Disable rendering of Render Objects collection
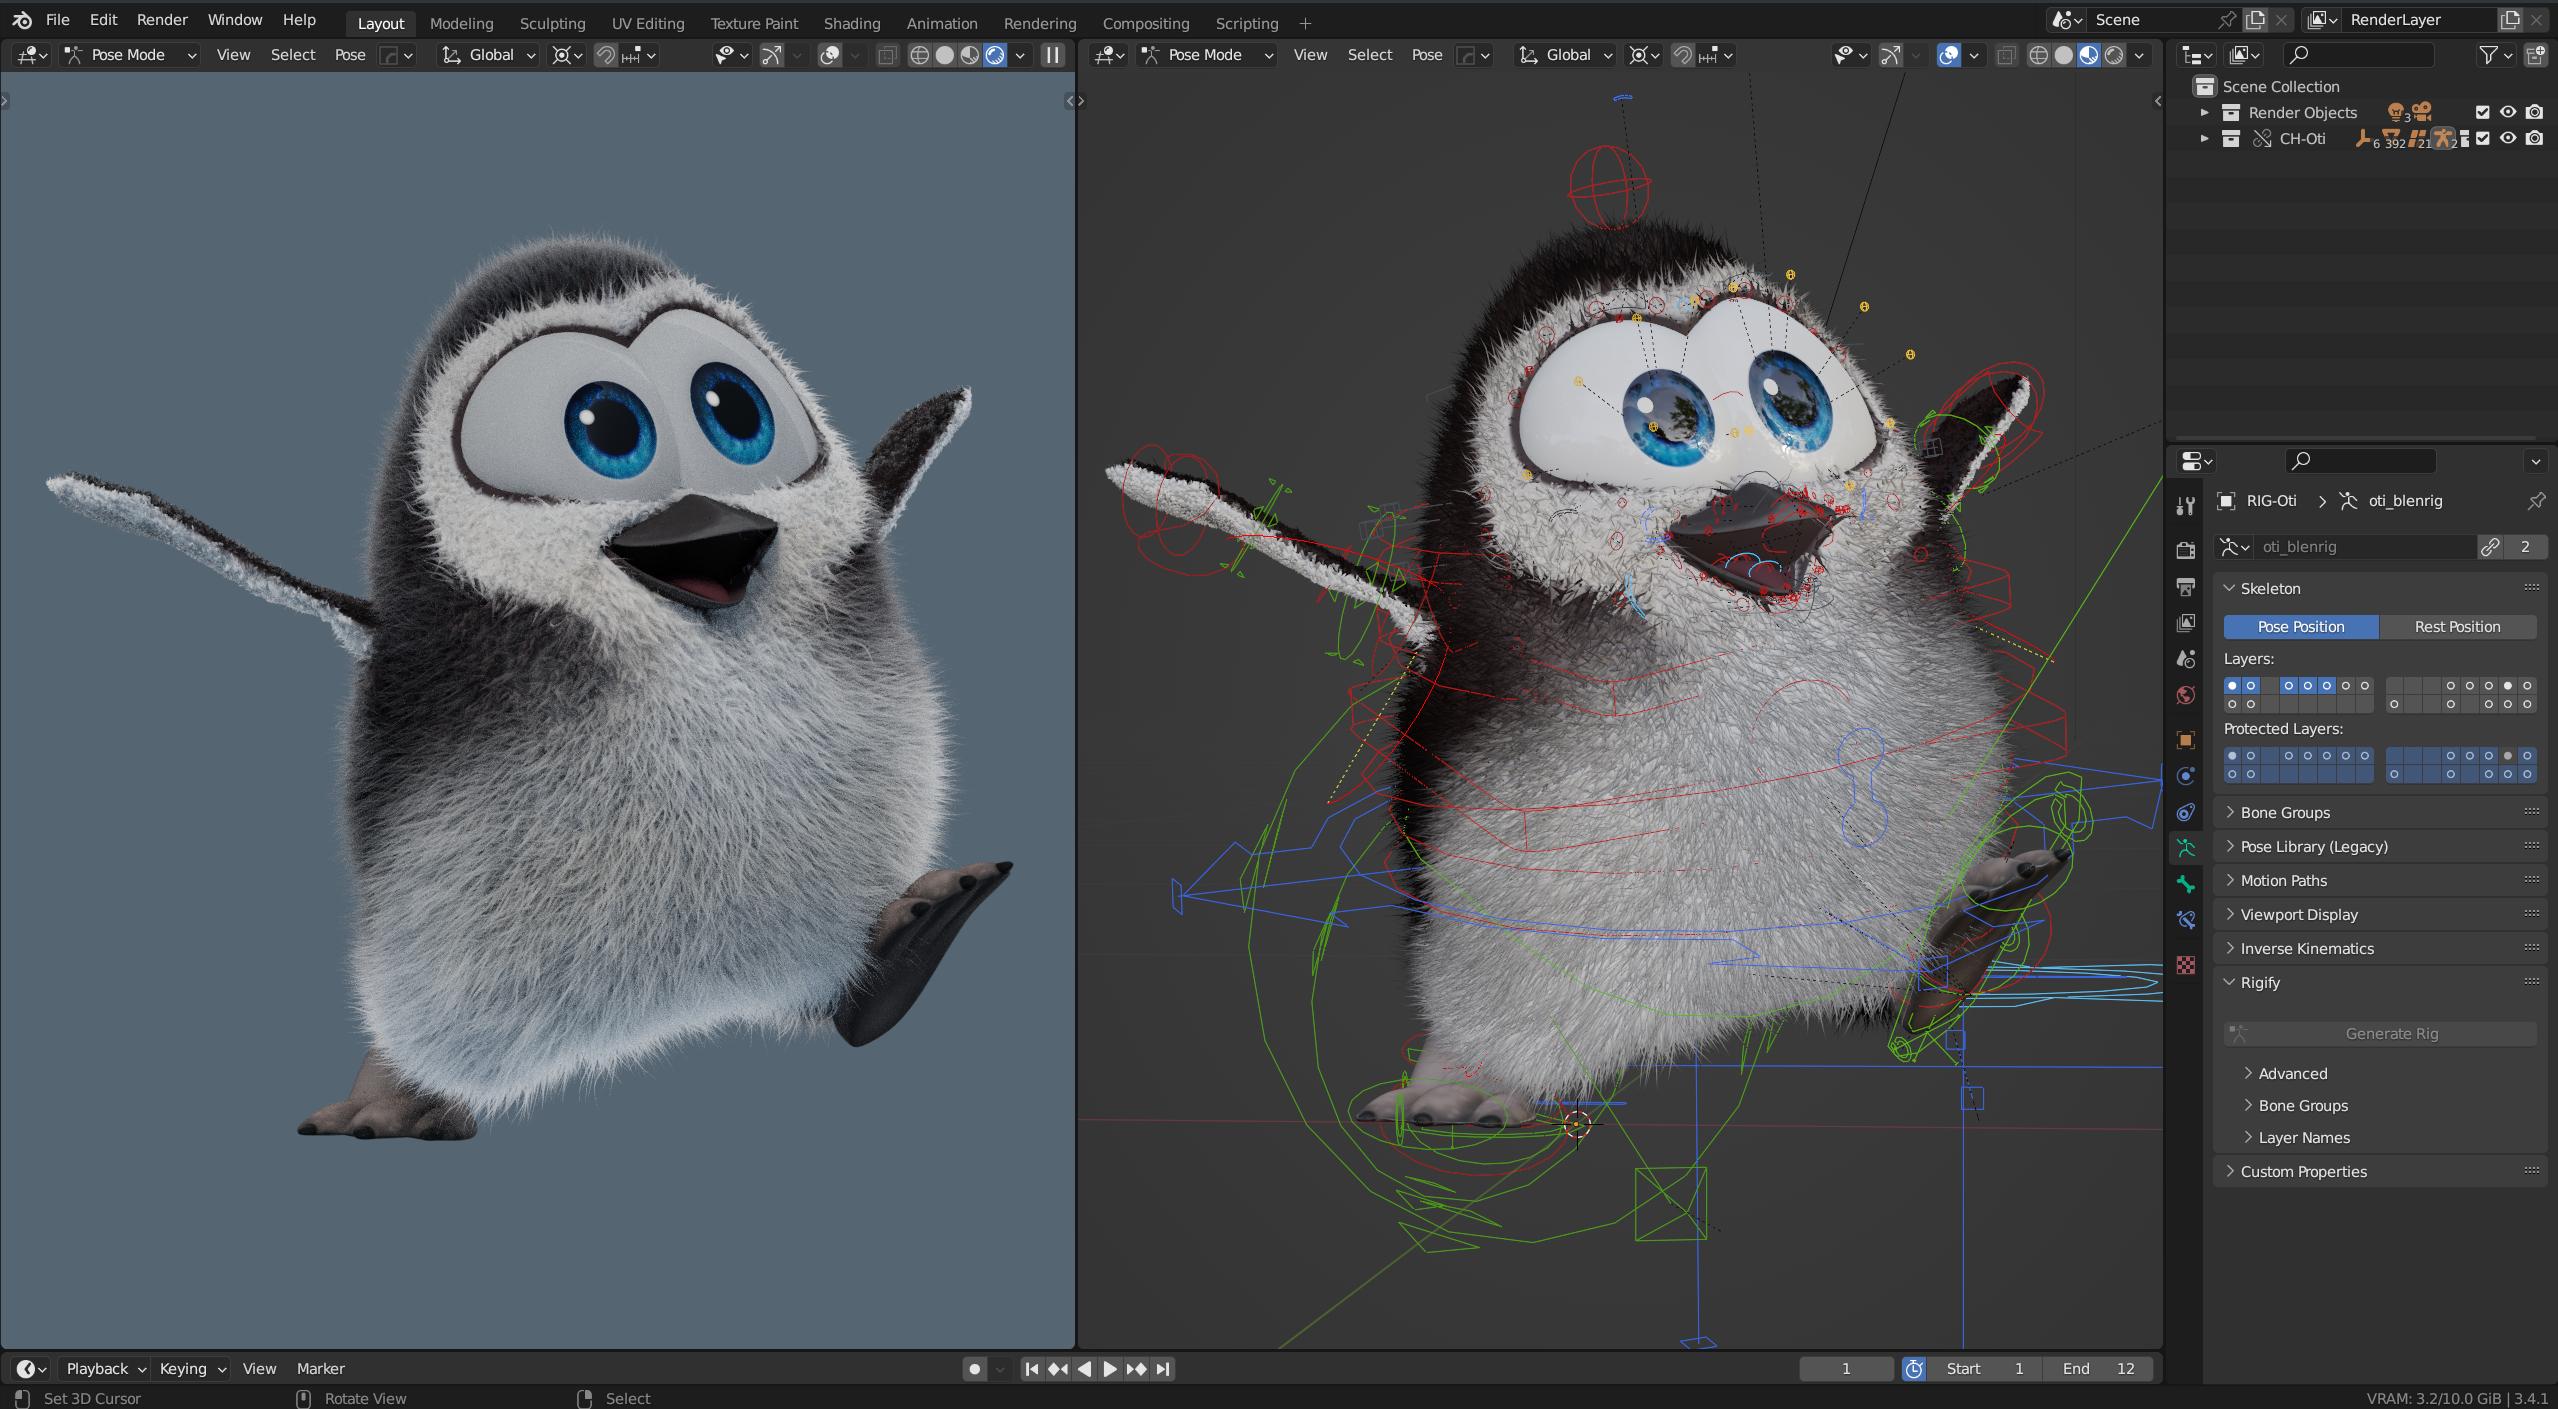This screenshot has width=2558, height=1409. (x=2534, y=113)
